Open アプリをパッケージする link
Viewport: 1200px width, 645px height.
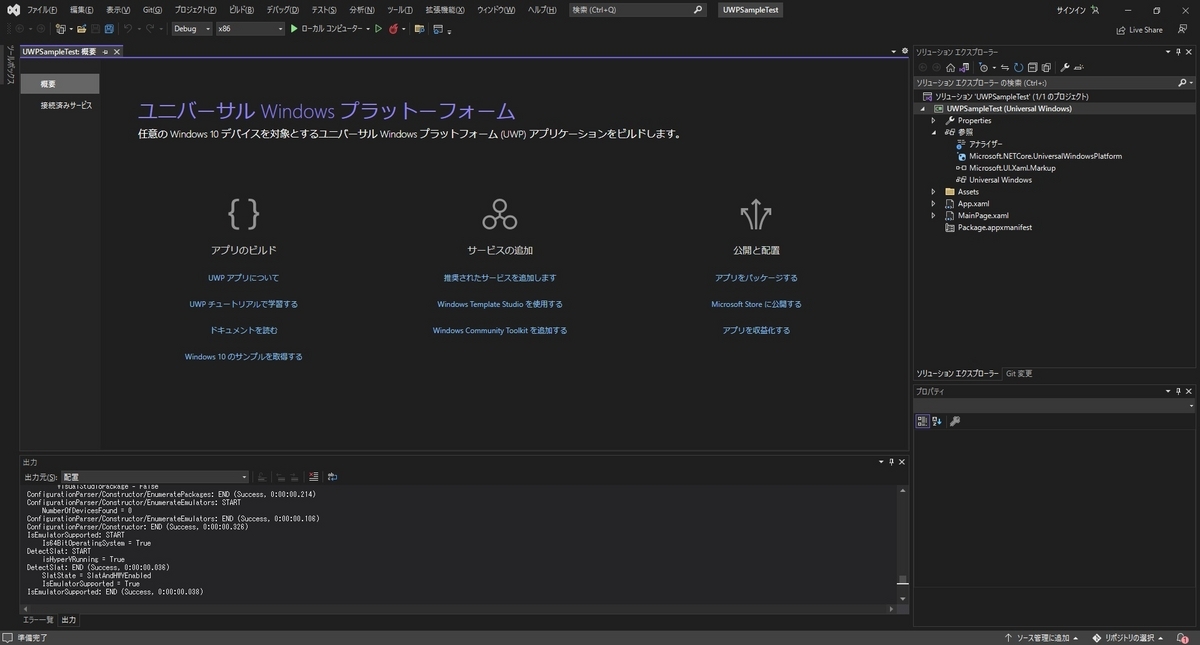[x=756, y=278]
